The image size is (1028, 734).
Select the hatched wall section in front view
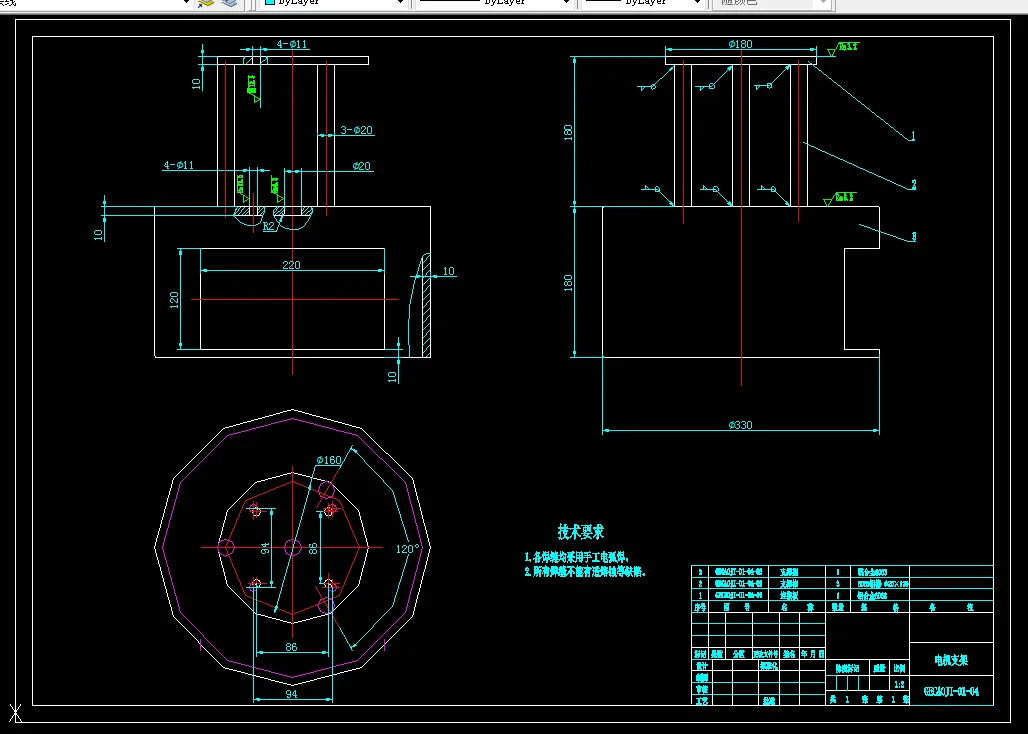pos(426,305)
